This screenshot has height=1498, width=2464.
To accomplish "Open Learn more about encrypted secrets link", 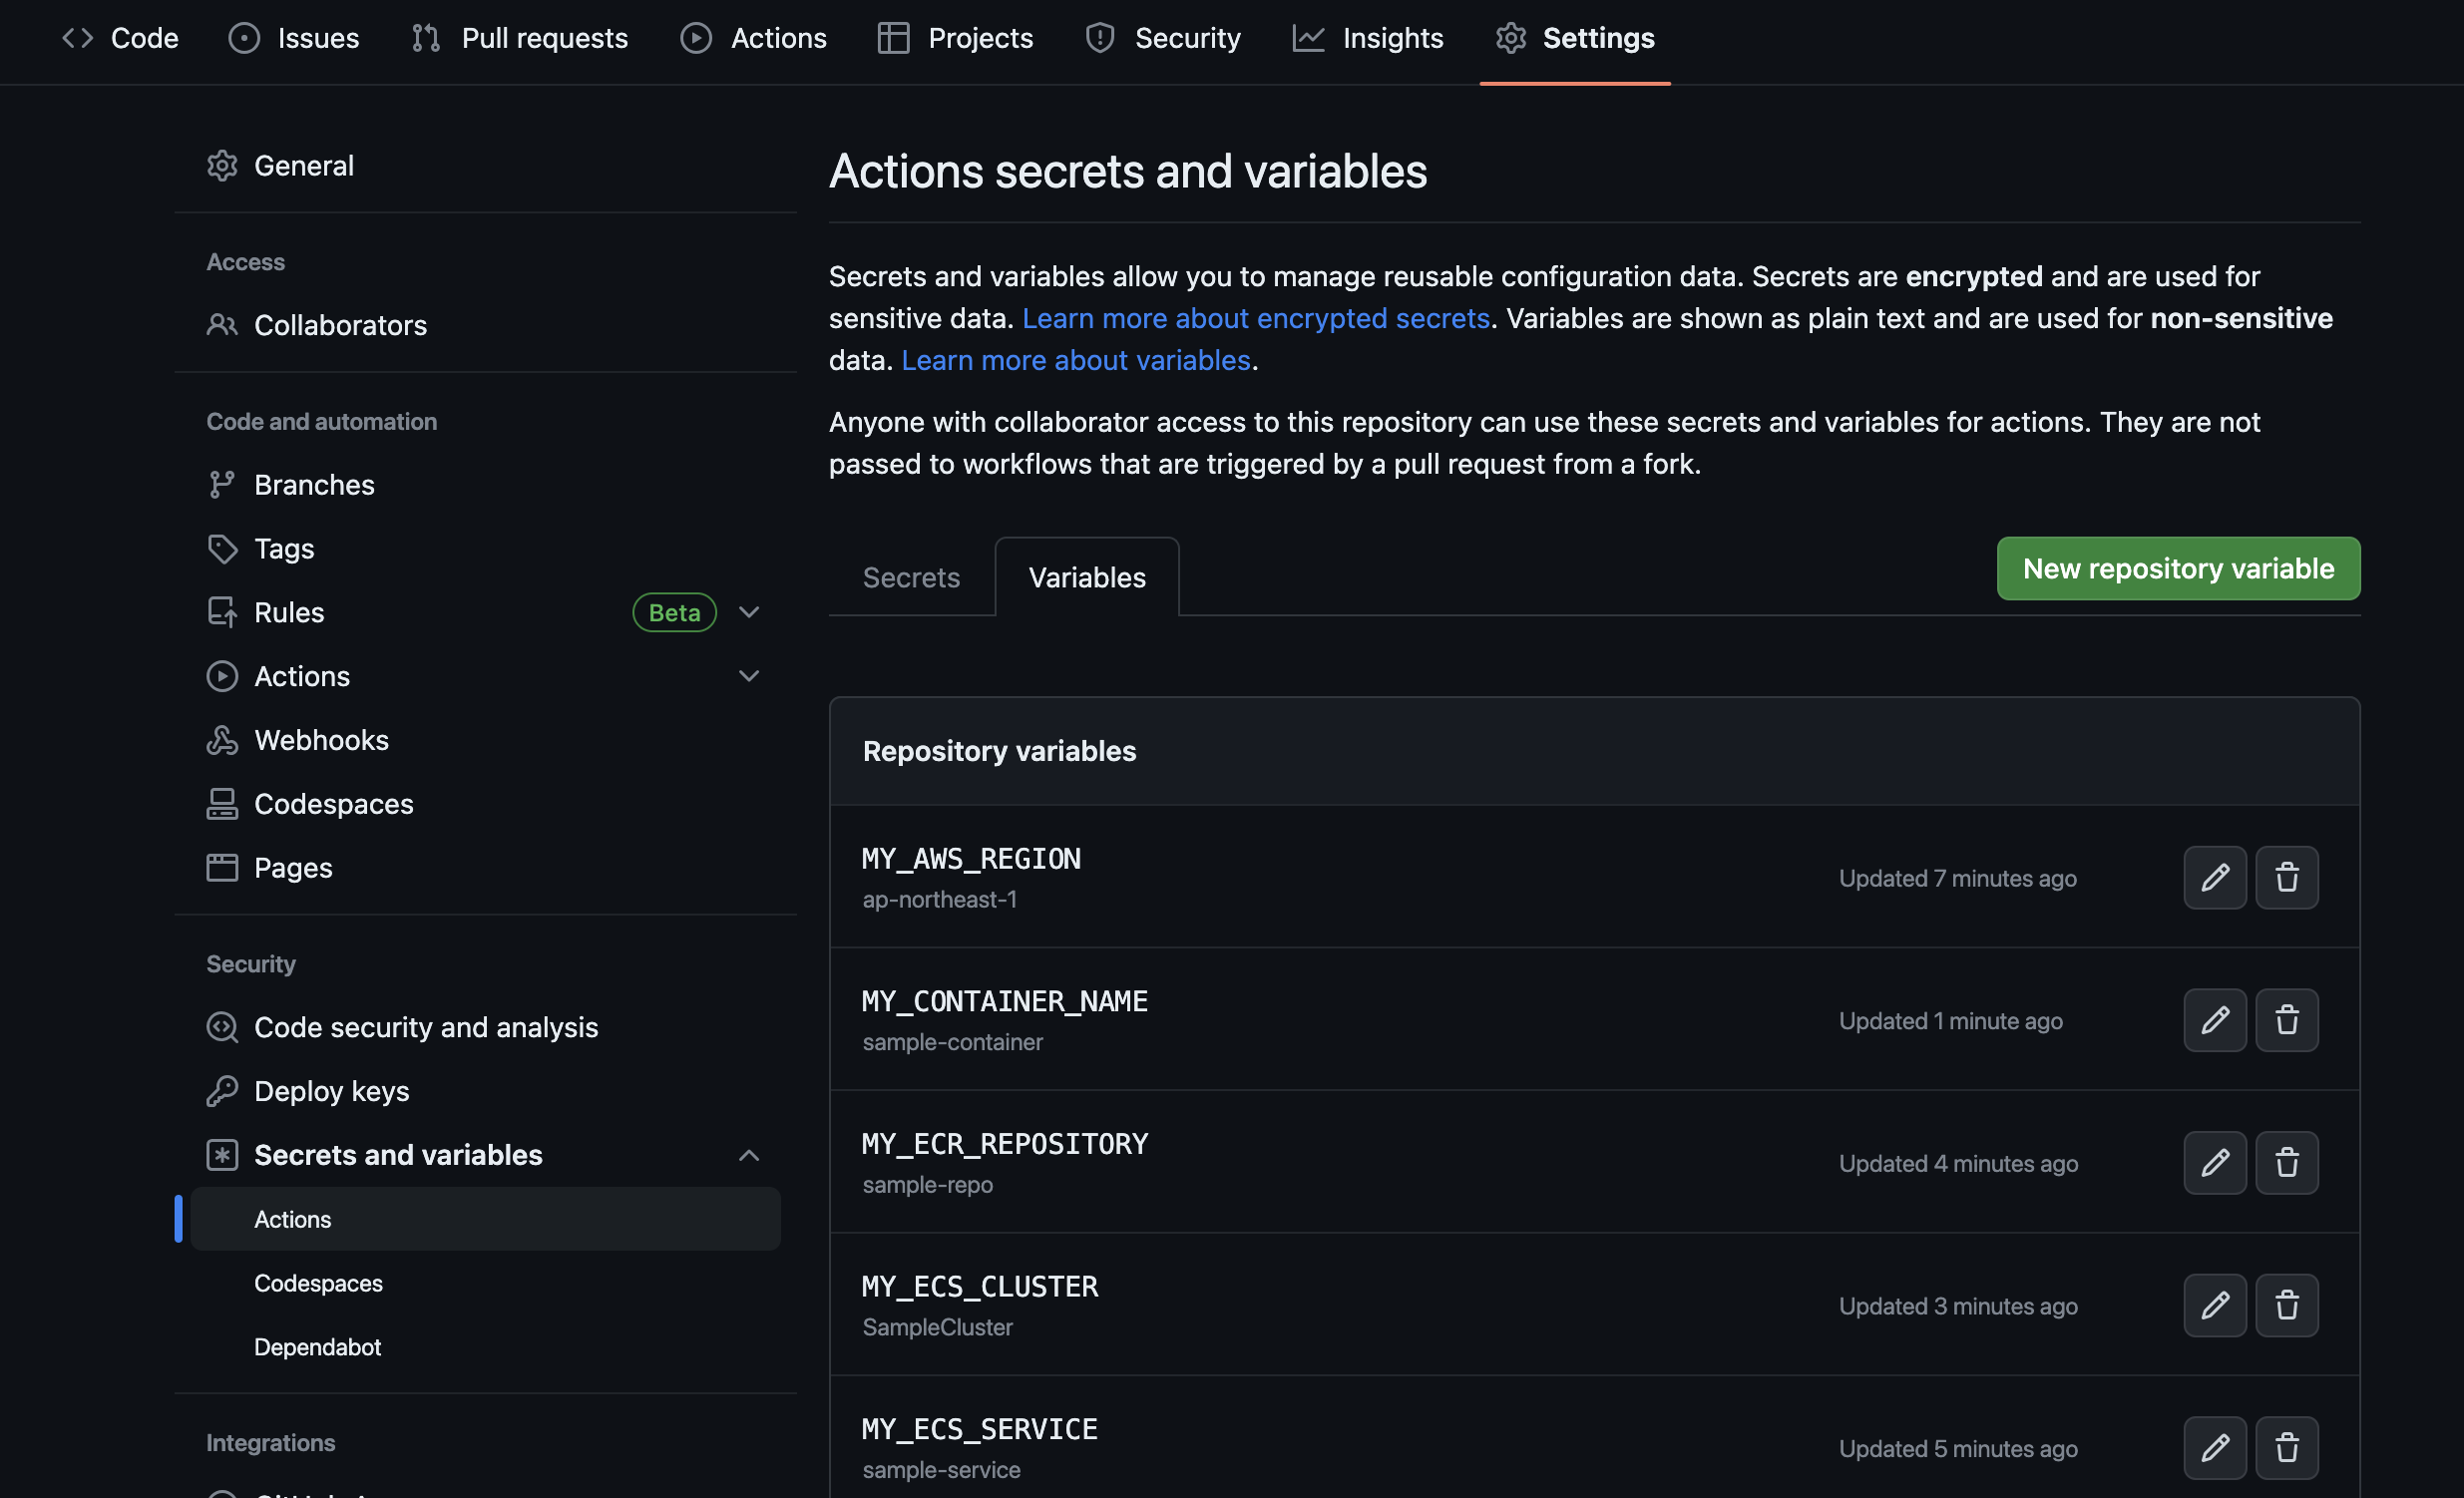I will (1256, 318).
